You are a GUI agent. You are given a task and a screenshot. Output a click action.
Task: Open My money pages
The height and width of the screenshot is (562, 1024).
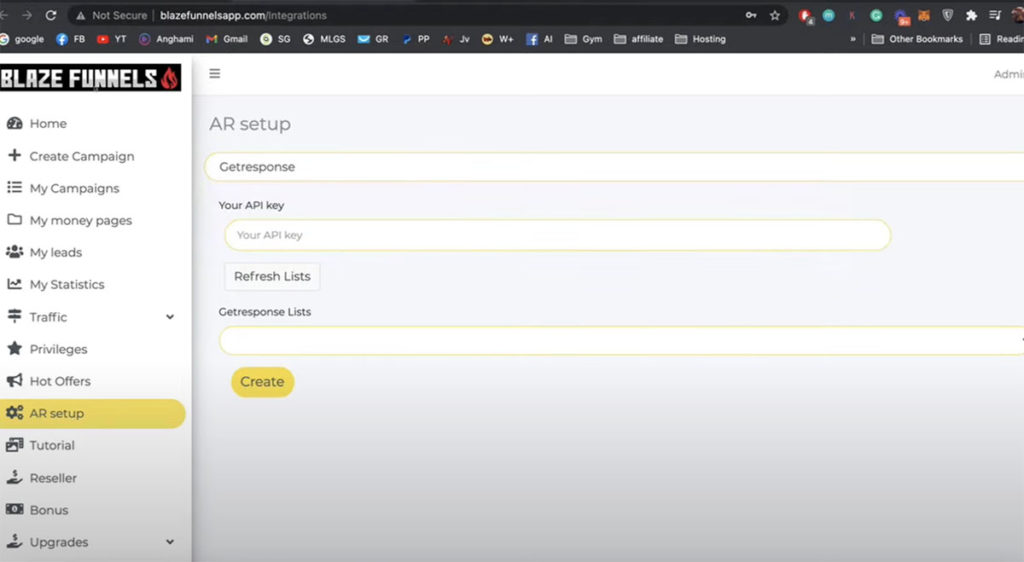pyautogui.click(x=80, y=220)
